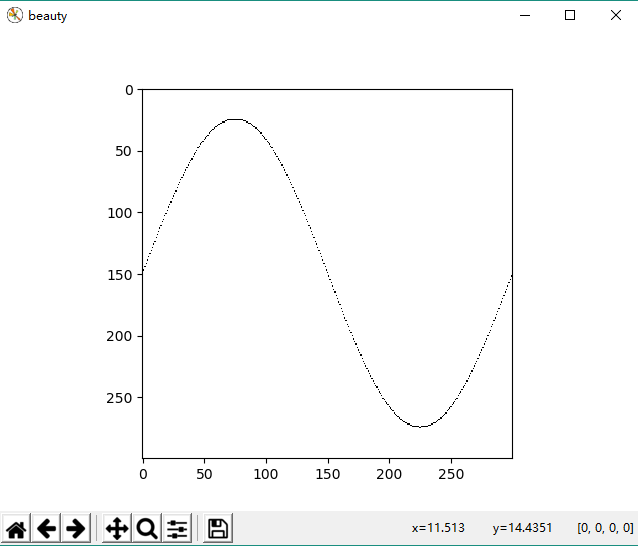Click the sine curve peak near top
The width and height of the screenshot is (638, 546).
[235, 120]
